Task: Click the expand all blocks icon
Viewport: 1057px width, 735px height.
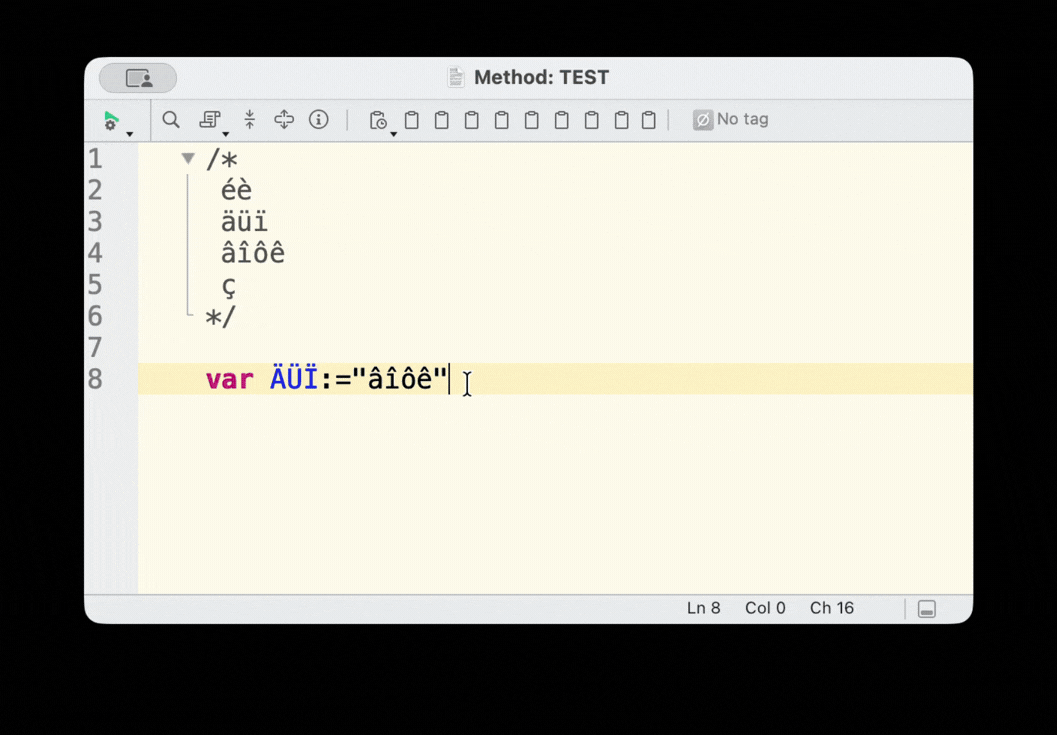Action: tap(284, 119)
